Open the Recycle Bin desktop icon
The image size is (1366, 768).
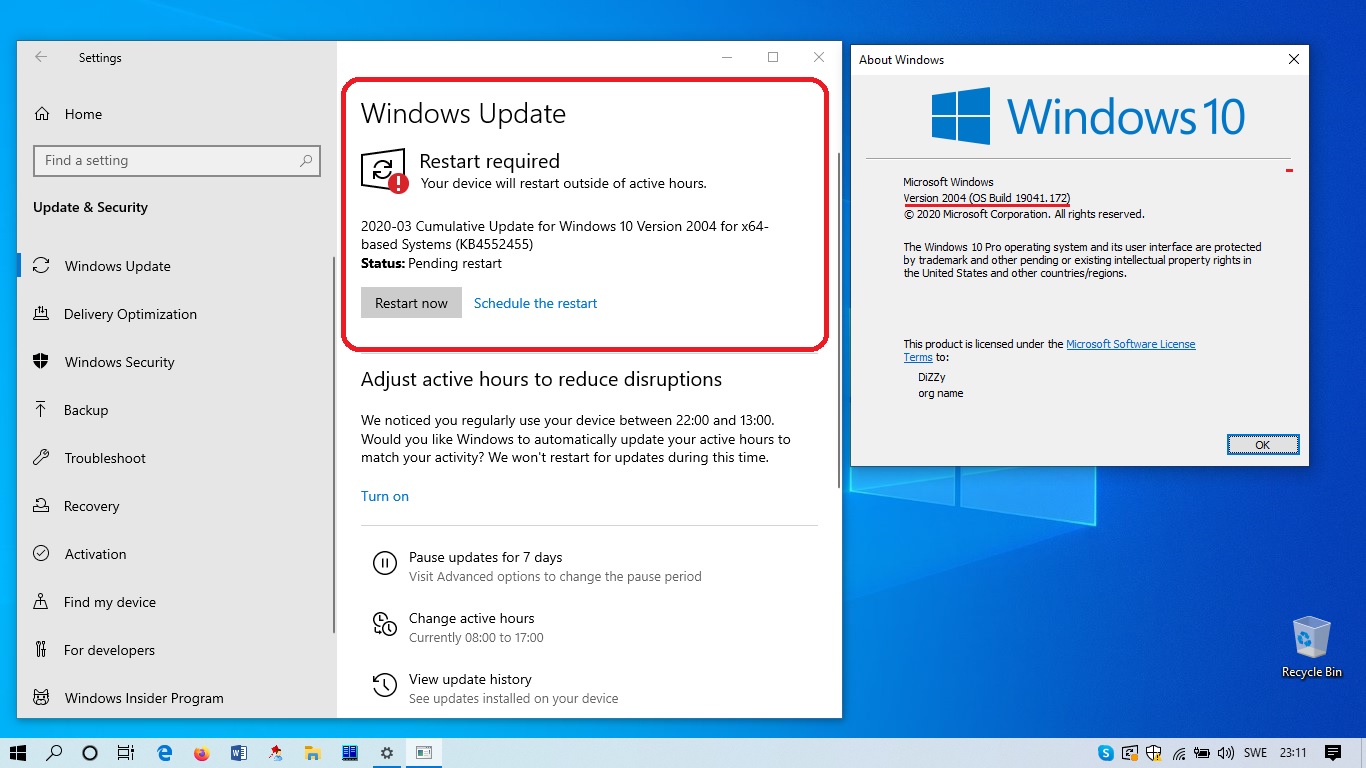click(1311, 647)
